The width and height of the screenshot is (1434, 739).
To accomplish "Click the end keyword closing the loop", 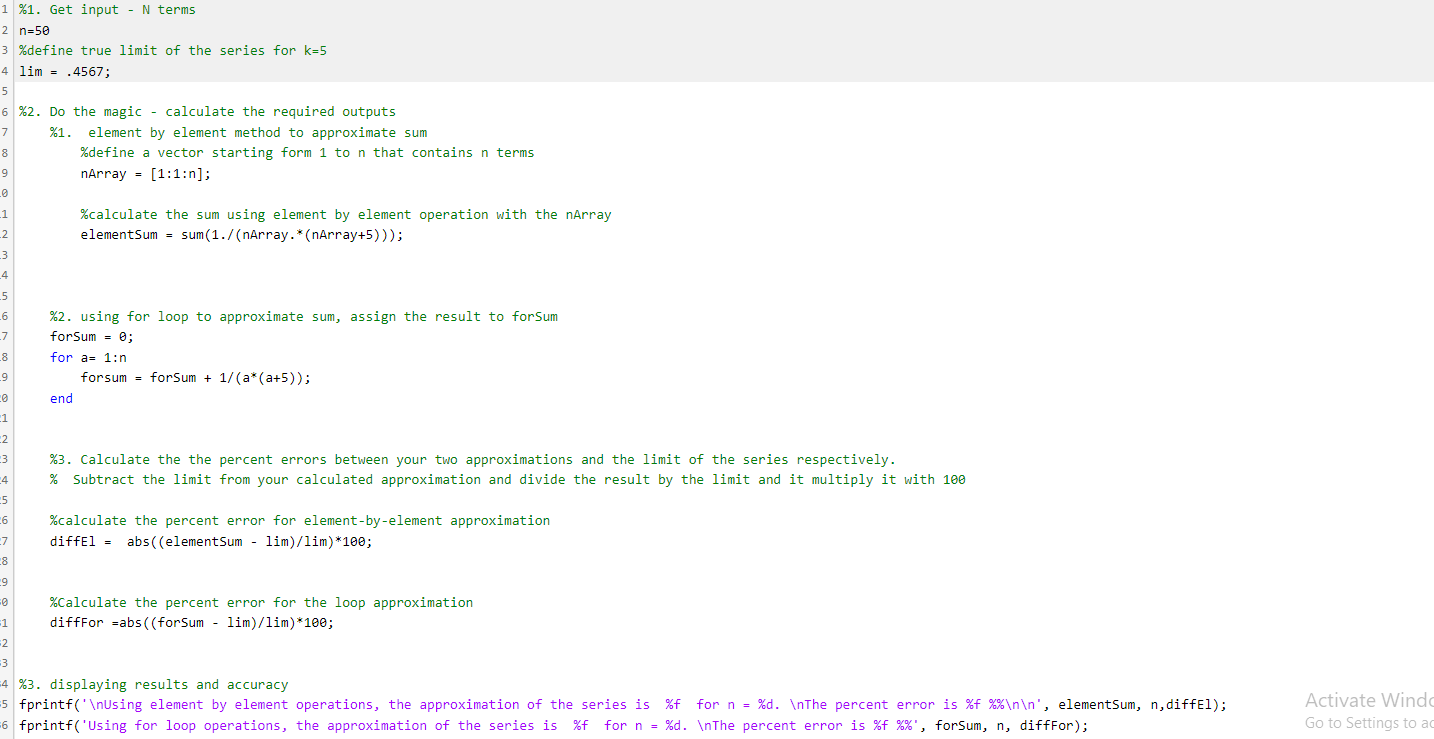I will point(60,398).
